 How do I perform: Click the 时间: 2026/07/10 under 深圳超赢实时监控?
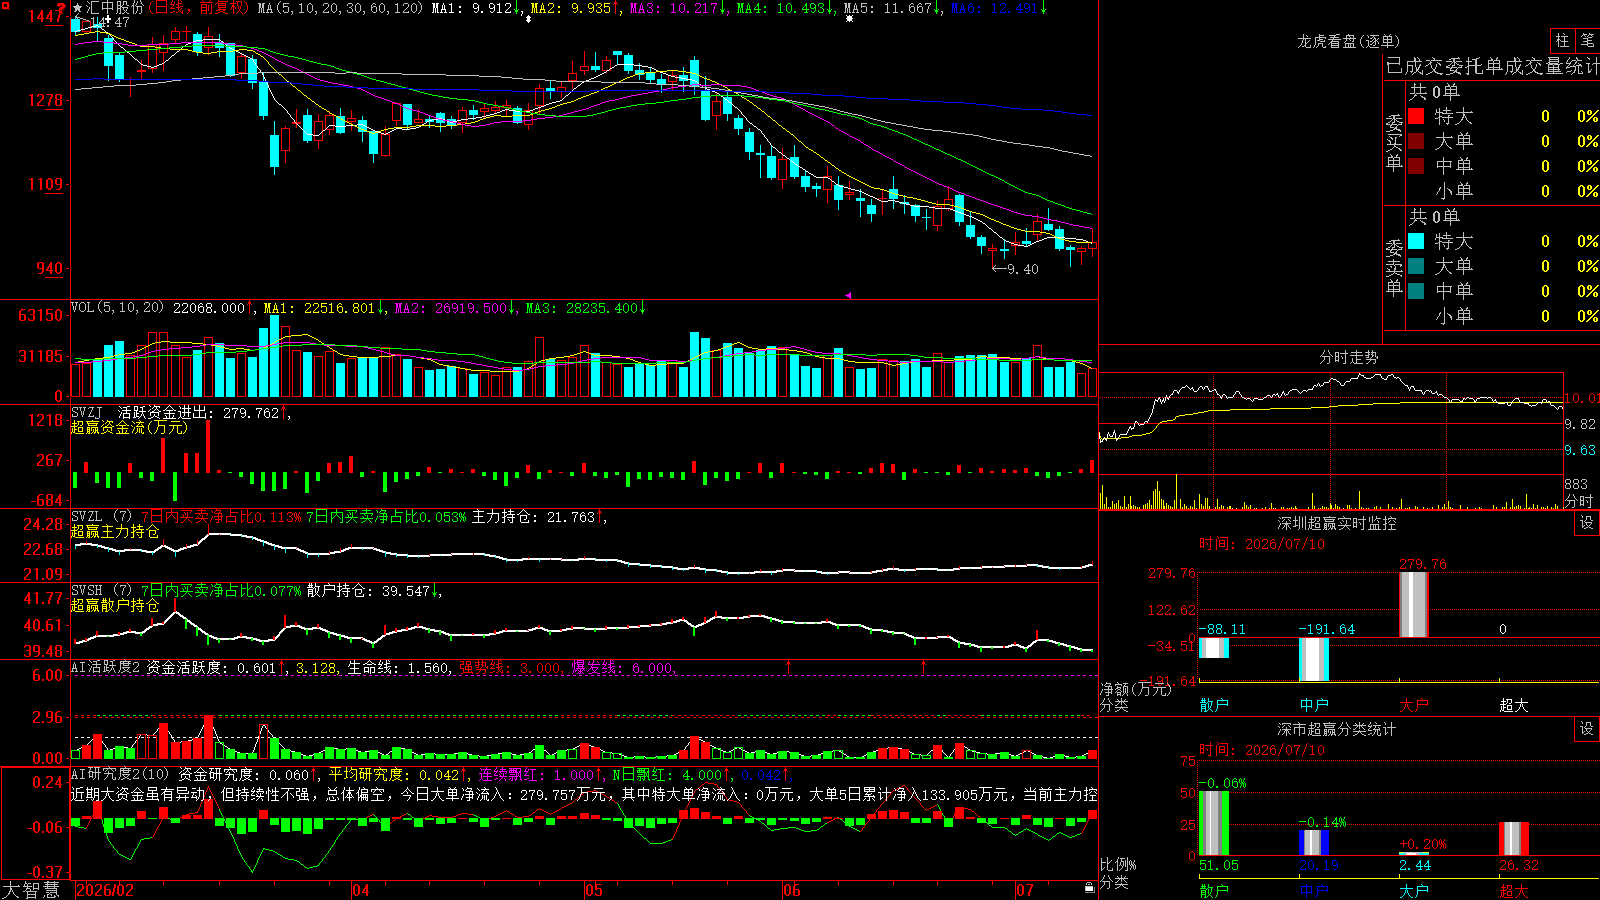[x=1262, y=544]
